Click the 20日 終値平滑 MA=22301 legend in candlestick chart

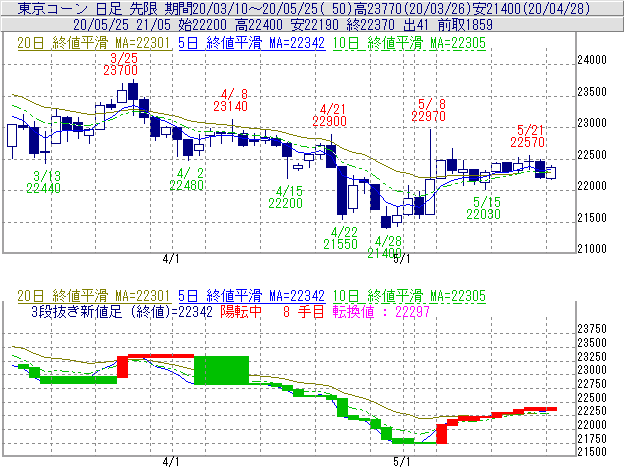click(x=94, y=43)
